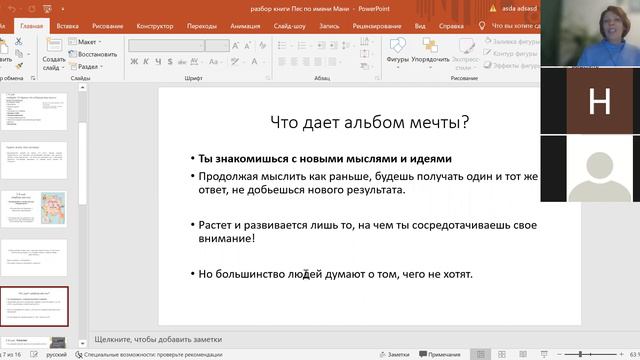Image resolution: width=640 pixels, height=360 pixels.
Task: Switch to the Рисование tab
Action: click(107, 26)
